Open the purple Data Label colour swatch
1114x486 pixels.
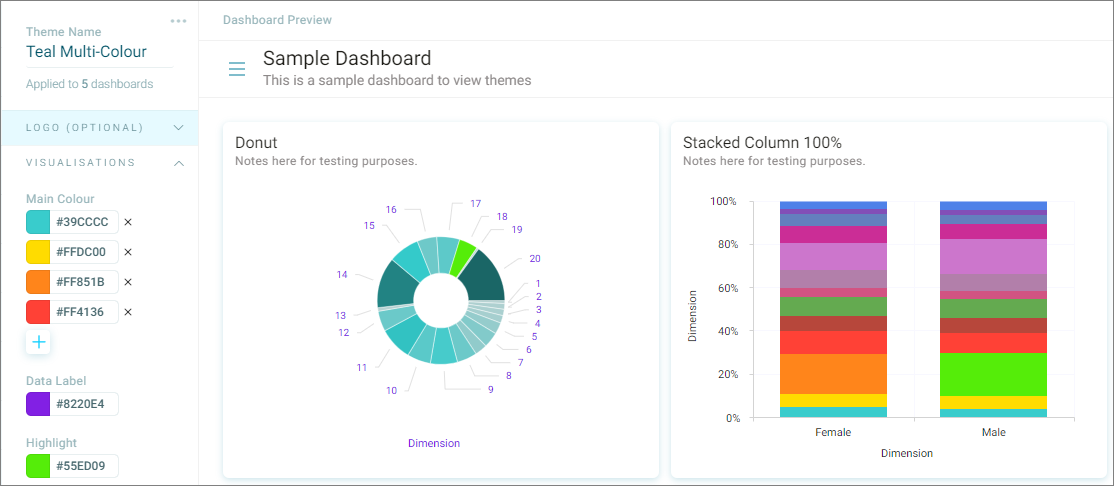(x=38, y=404)
